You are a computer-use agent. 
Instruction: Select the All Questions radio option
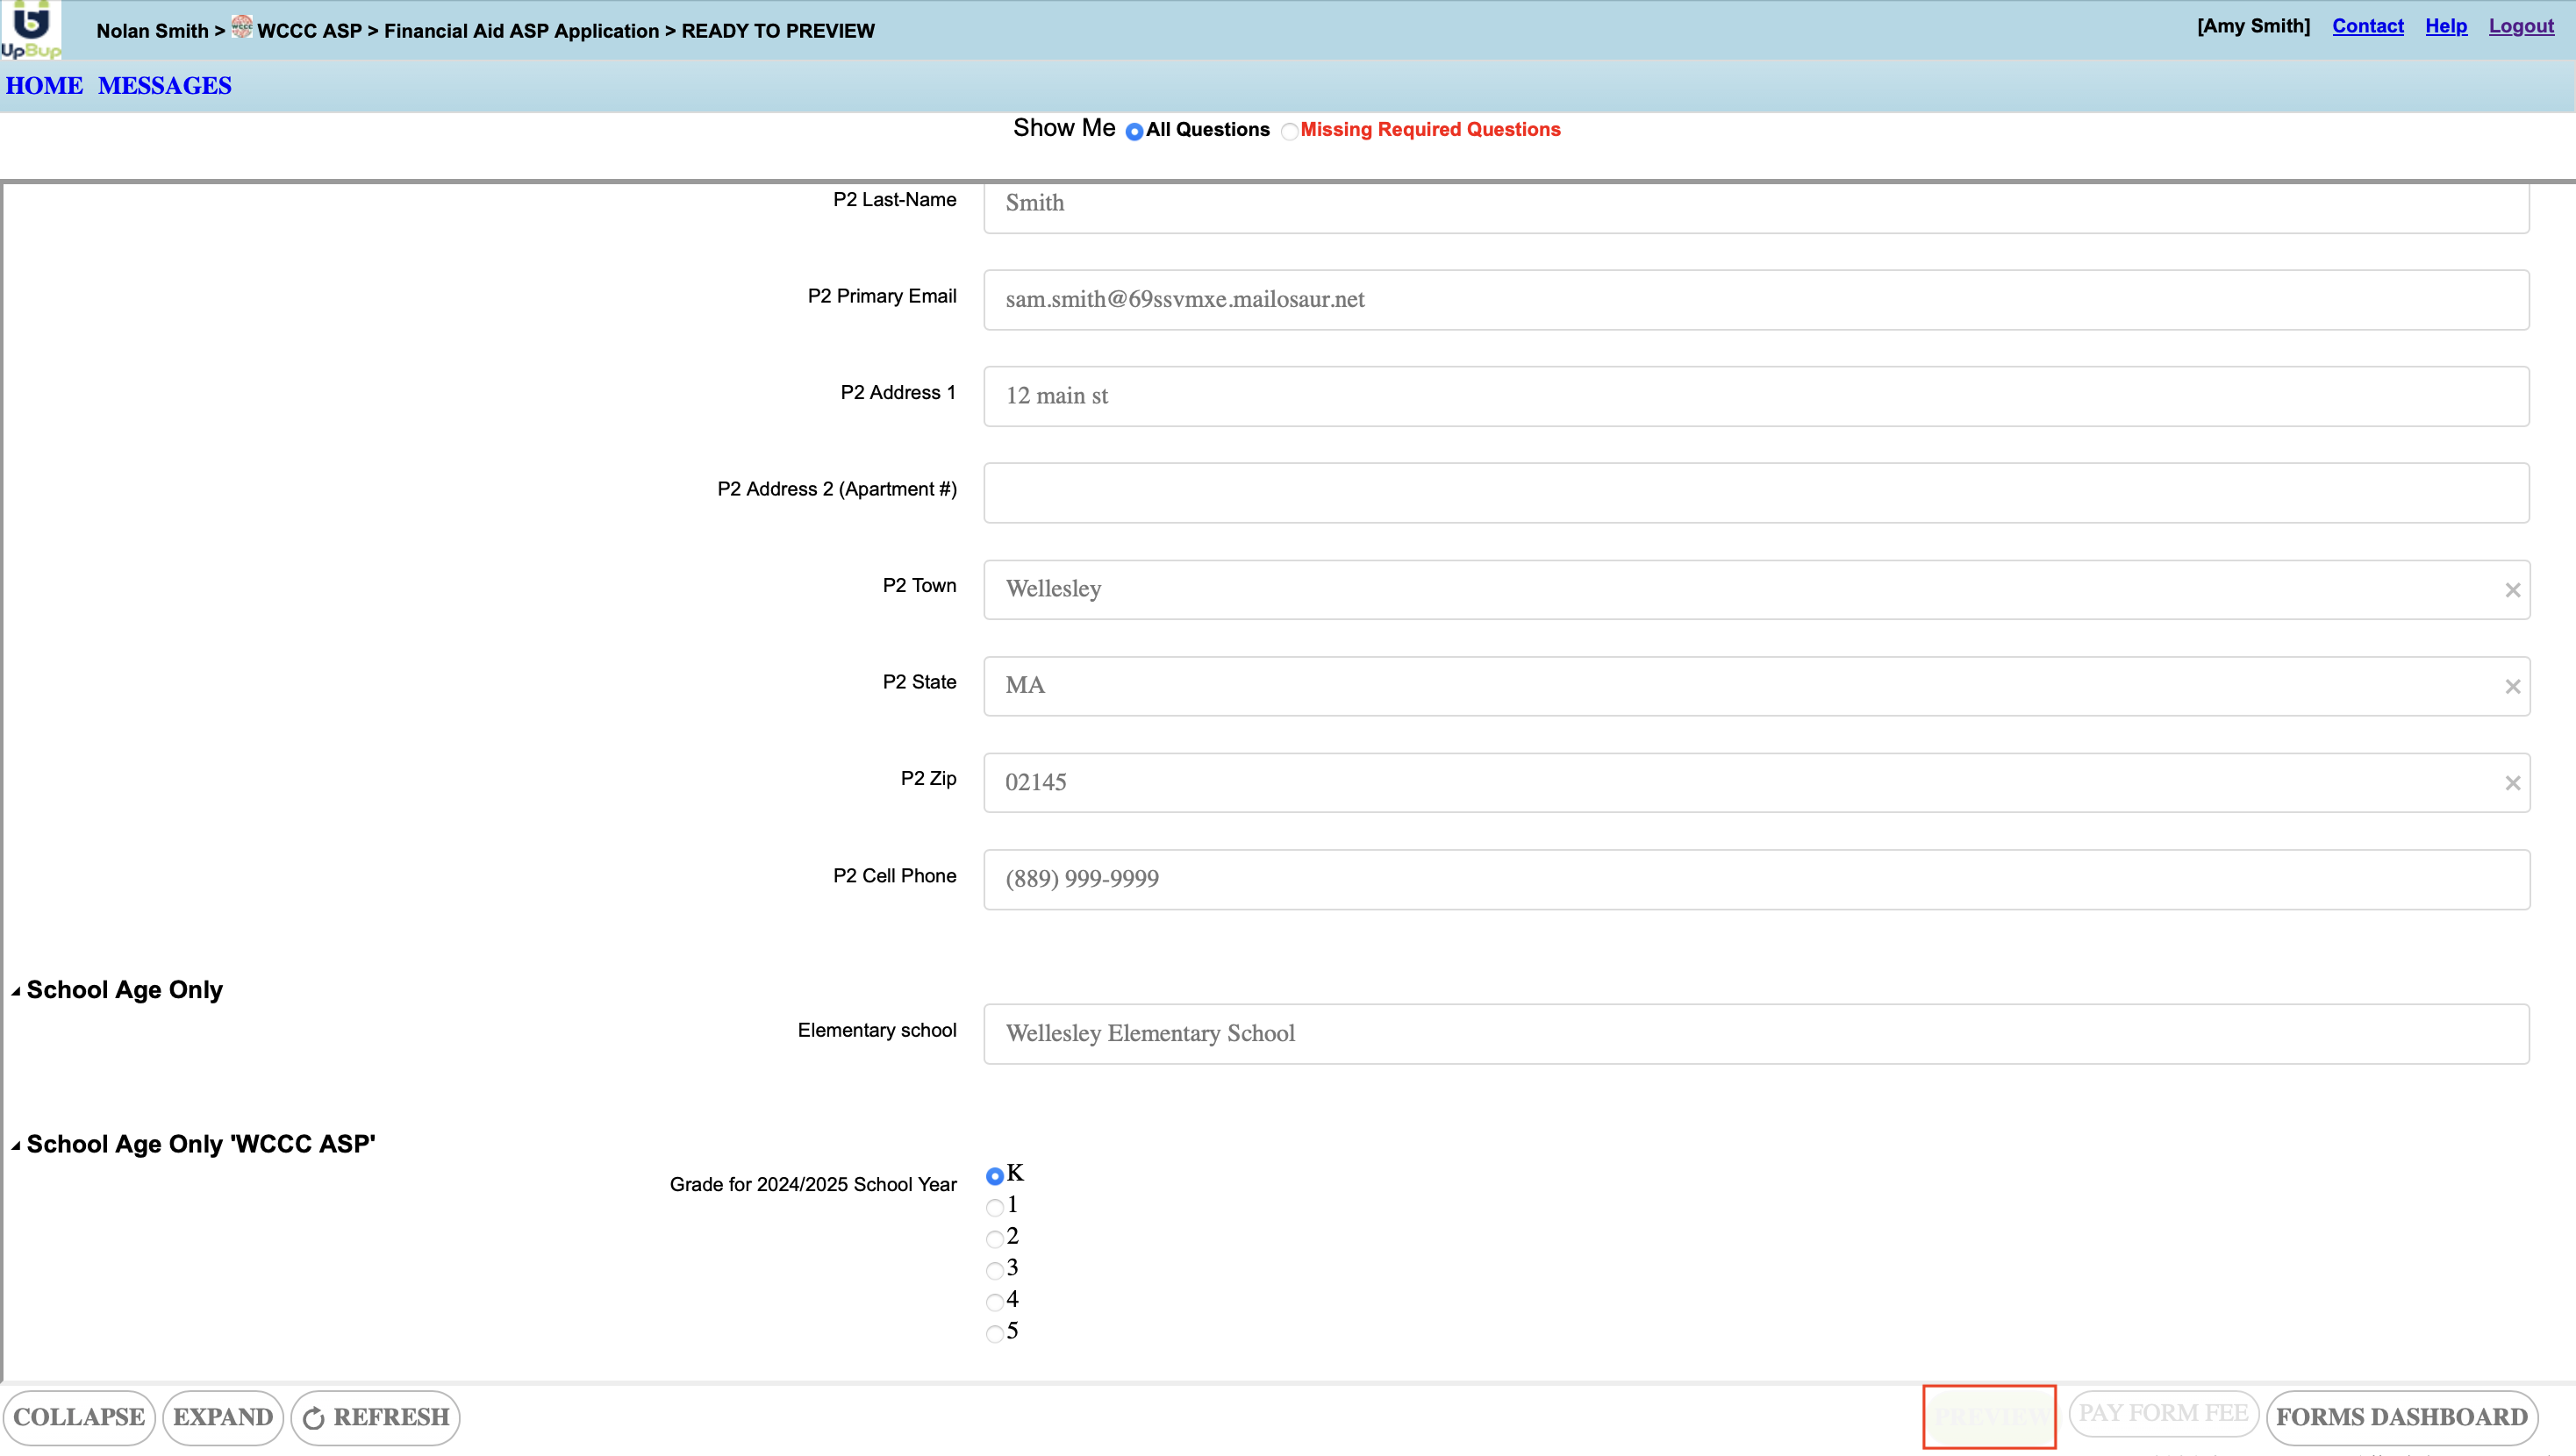tap(1134, 131)
